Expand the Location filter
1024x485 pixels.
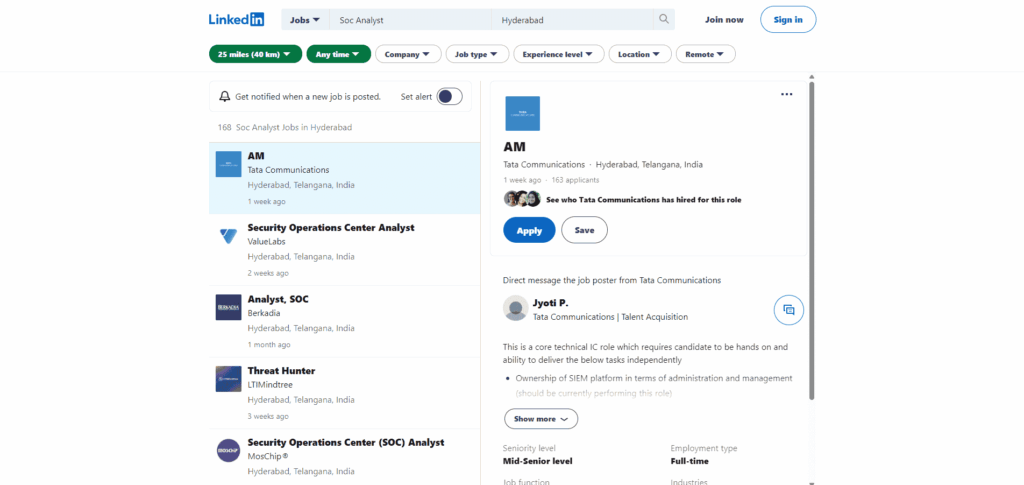639,54
